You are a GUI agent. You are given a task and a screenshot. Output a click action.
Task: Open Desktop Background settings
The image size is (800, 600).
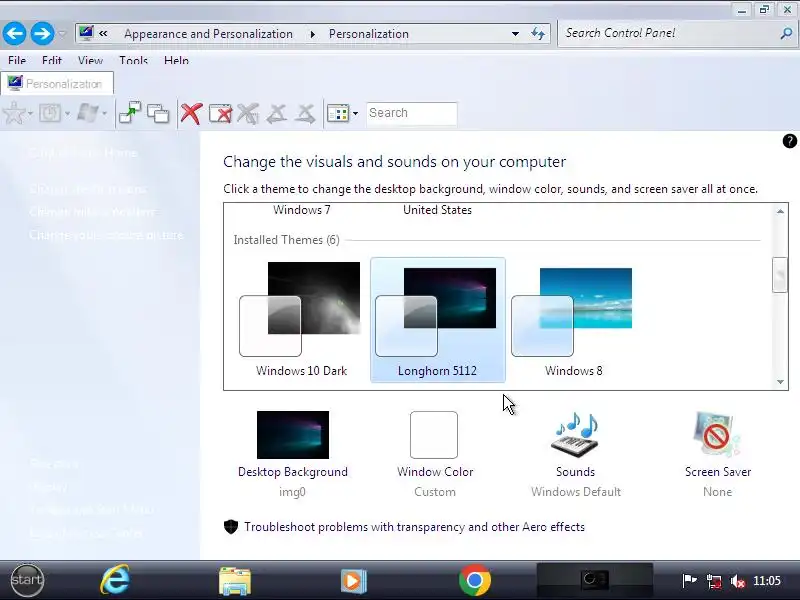point(293,454)
